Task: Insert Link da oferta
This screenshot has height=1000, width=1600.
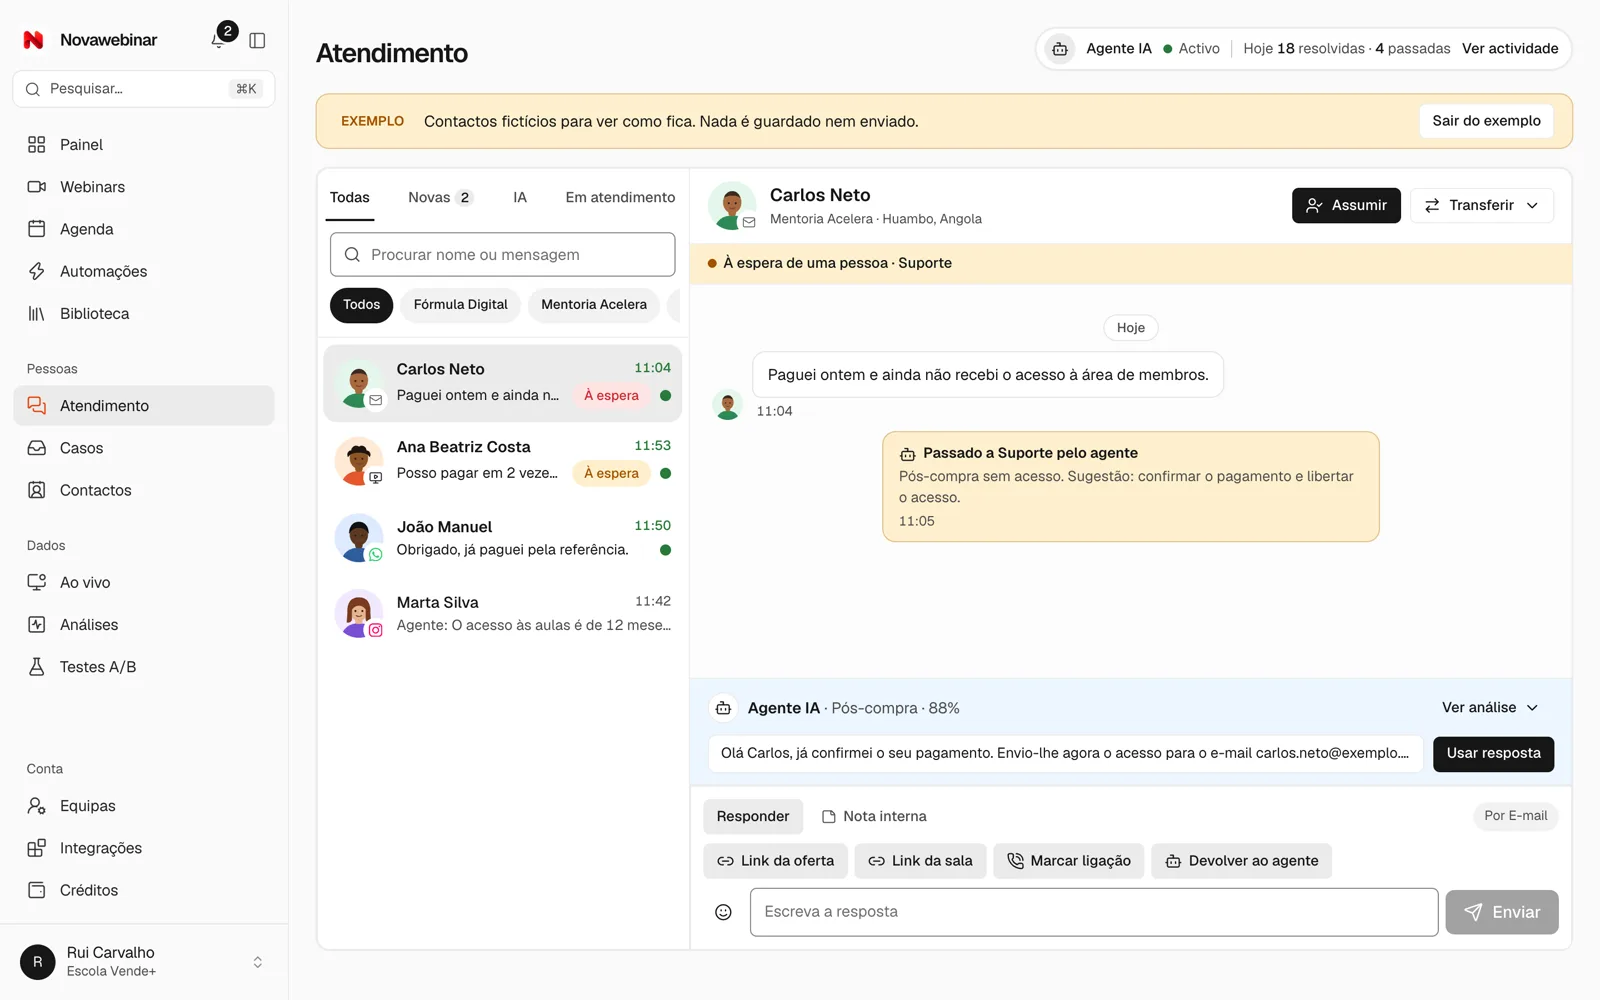Action: click(x=775, y=861)
